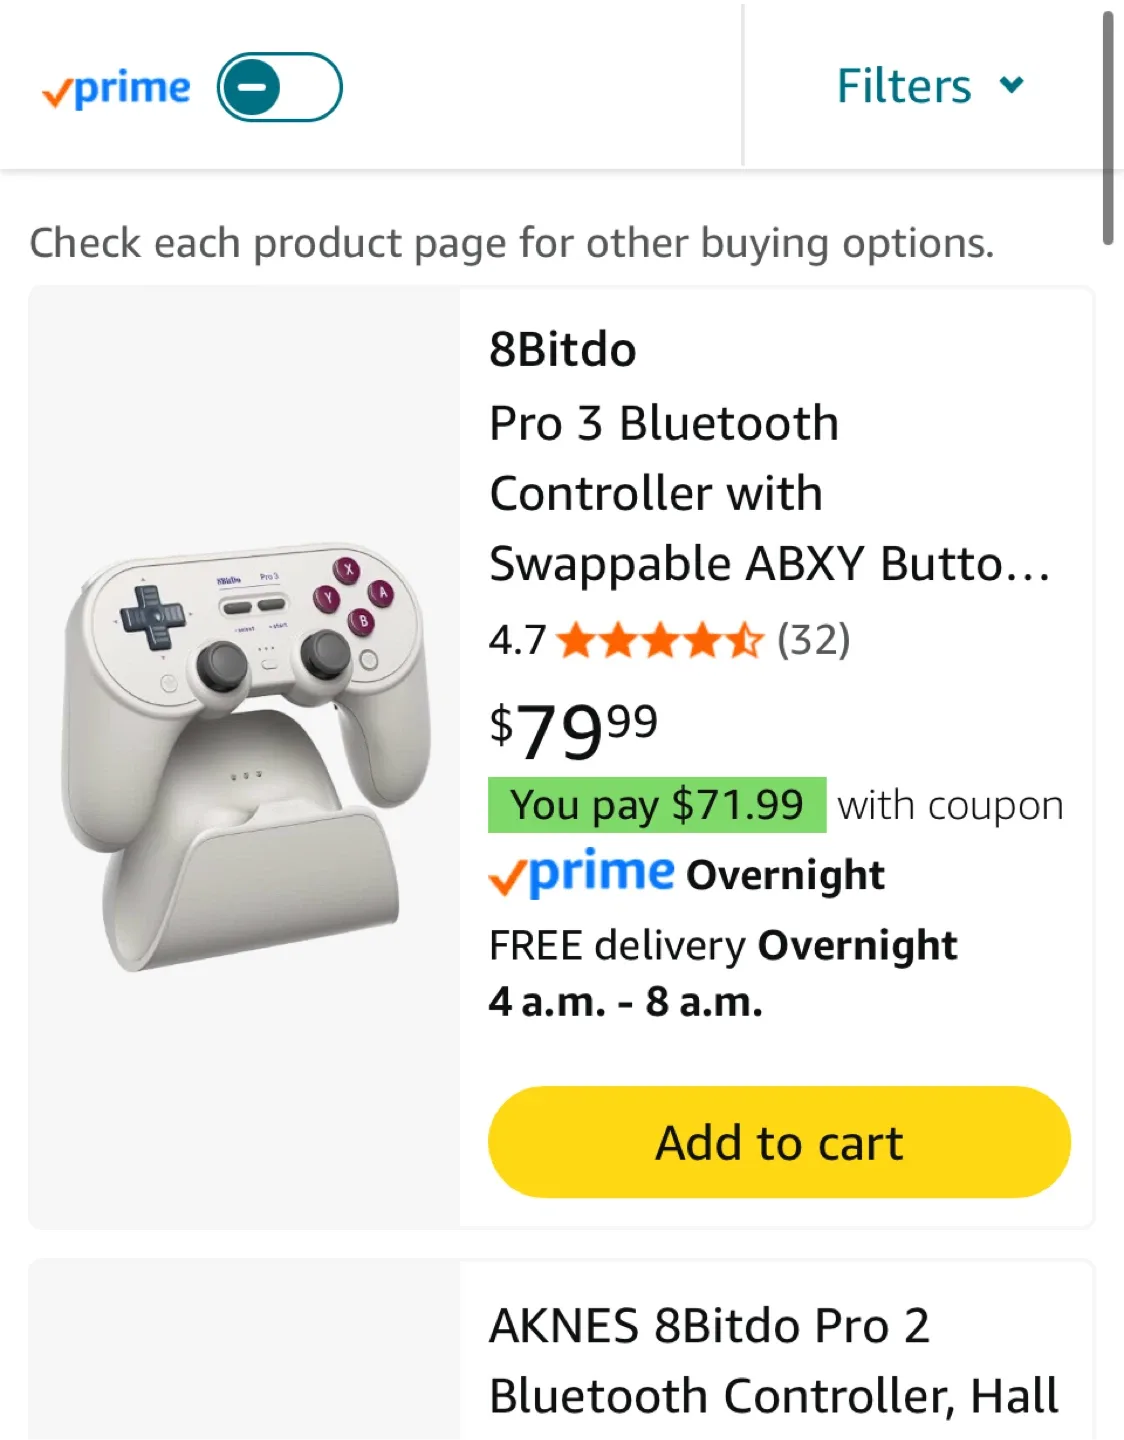Screen dimensions: 1124x1440
Task: Click the star rating icons
Action: click(x=660, y=640)
